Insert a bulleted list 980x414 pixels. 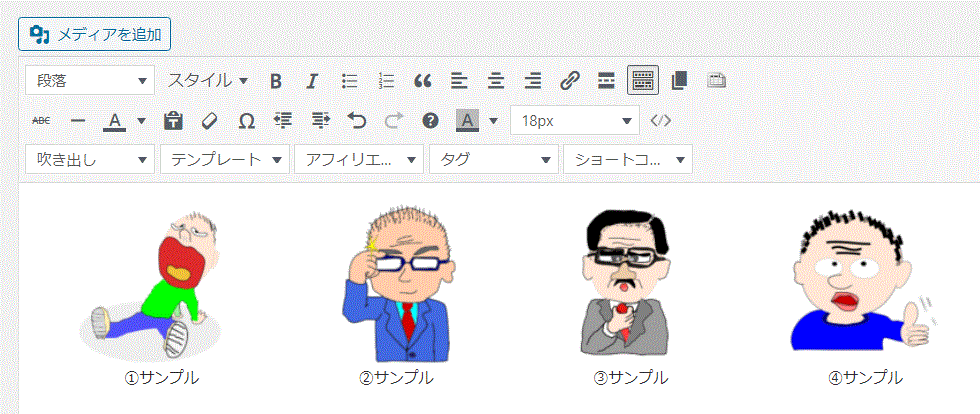click(x=350, y=80)
